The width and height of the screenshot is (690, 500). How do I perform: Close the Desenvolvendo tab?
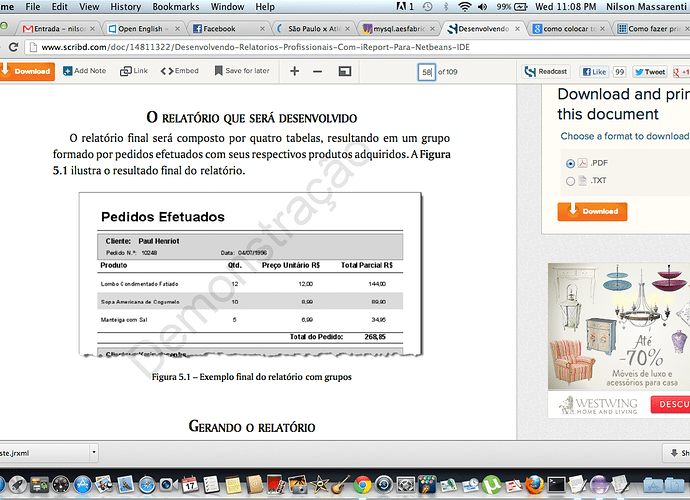[518, 29]
